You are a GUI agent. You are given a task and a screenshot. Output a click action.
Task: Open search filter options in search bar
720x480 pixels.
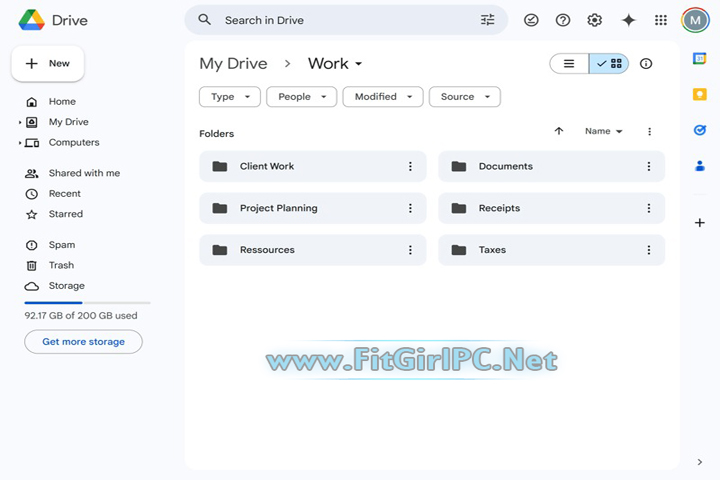488,20
